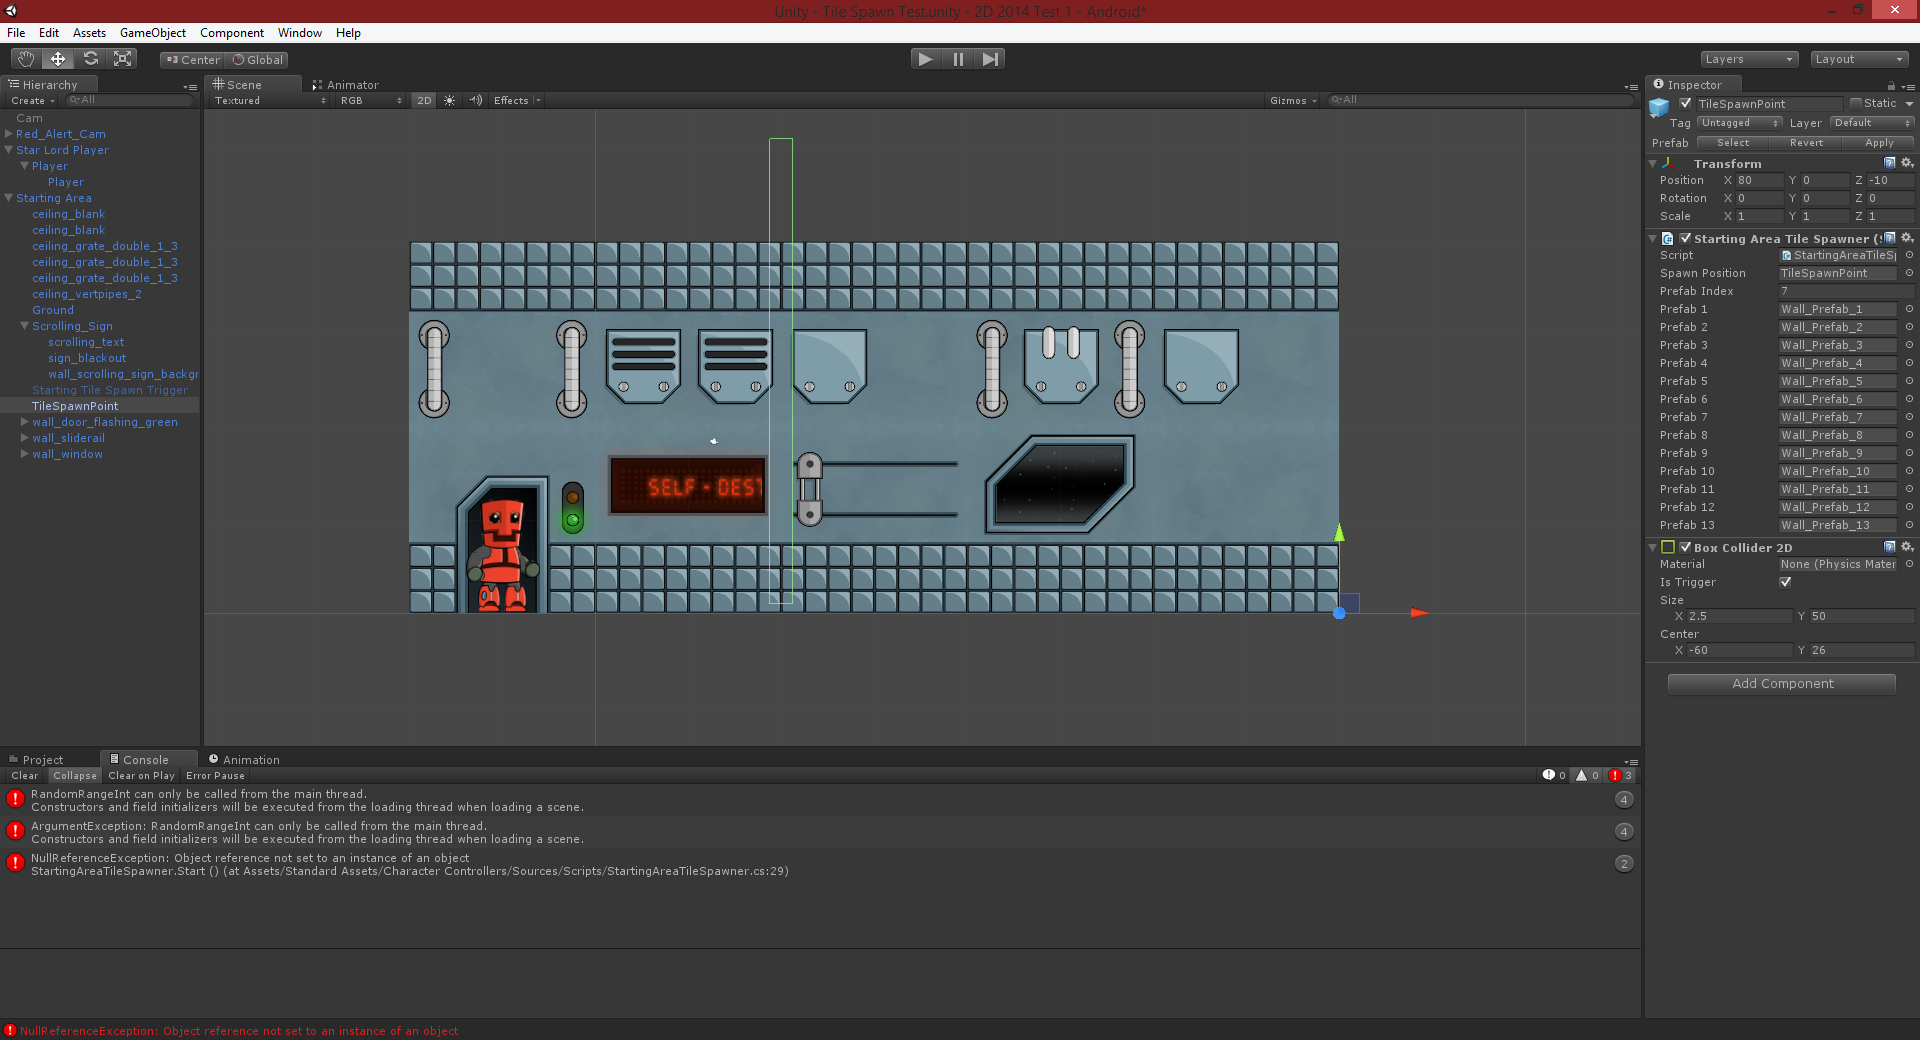Open Starting Area Tile Spawner gear menu
The height and width of the screenshot is (1040, 1920).
tap(1907, 238)
